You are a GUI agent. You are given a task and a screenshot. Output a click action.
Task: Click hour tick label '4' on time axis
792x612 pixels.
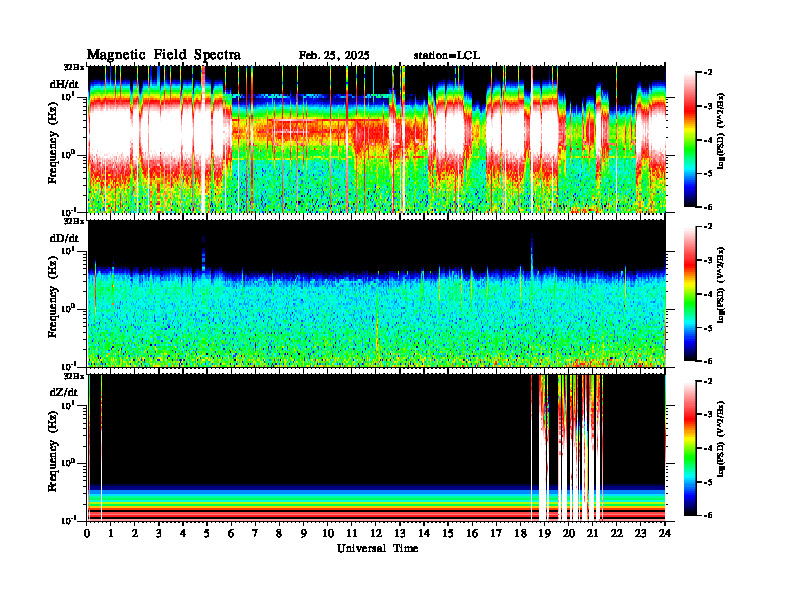click(183, 533)
